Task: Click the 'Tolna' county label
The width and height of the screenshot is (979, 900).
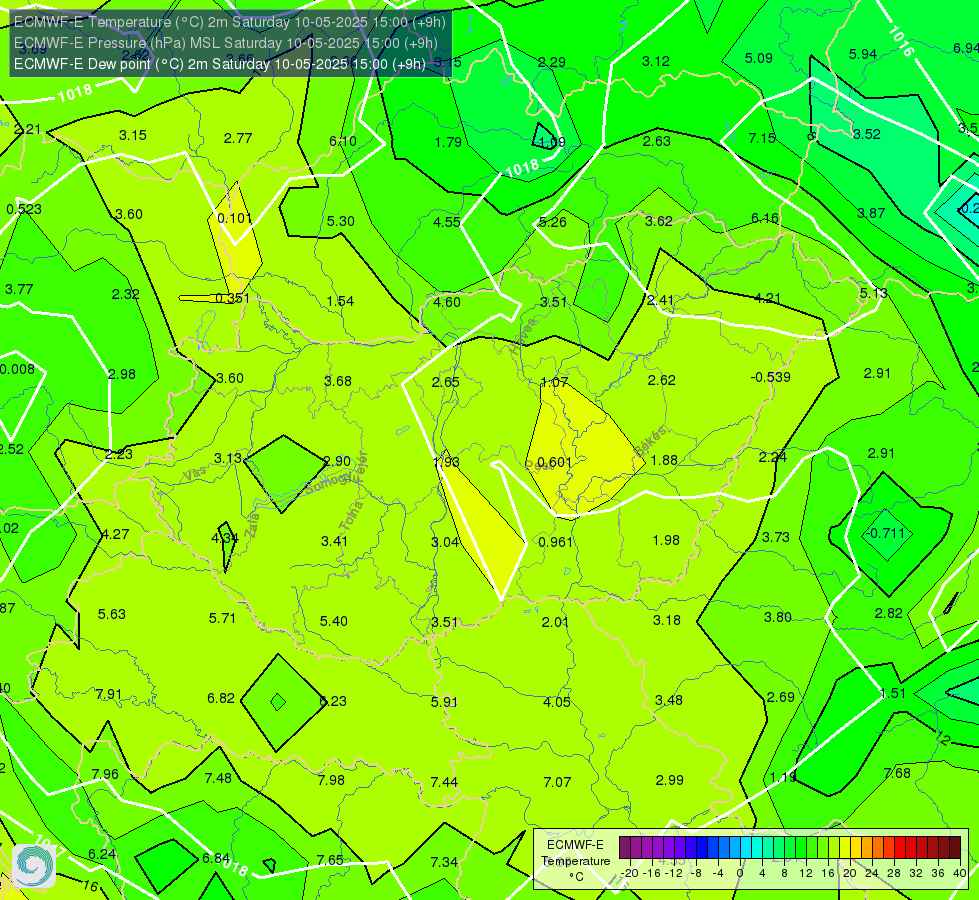Action: point(351,515)
